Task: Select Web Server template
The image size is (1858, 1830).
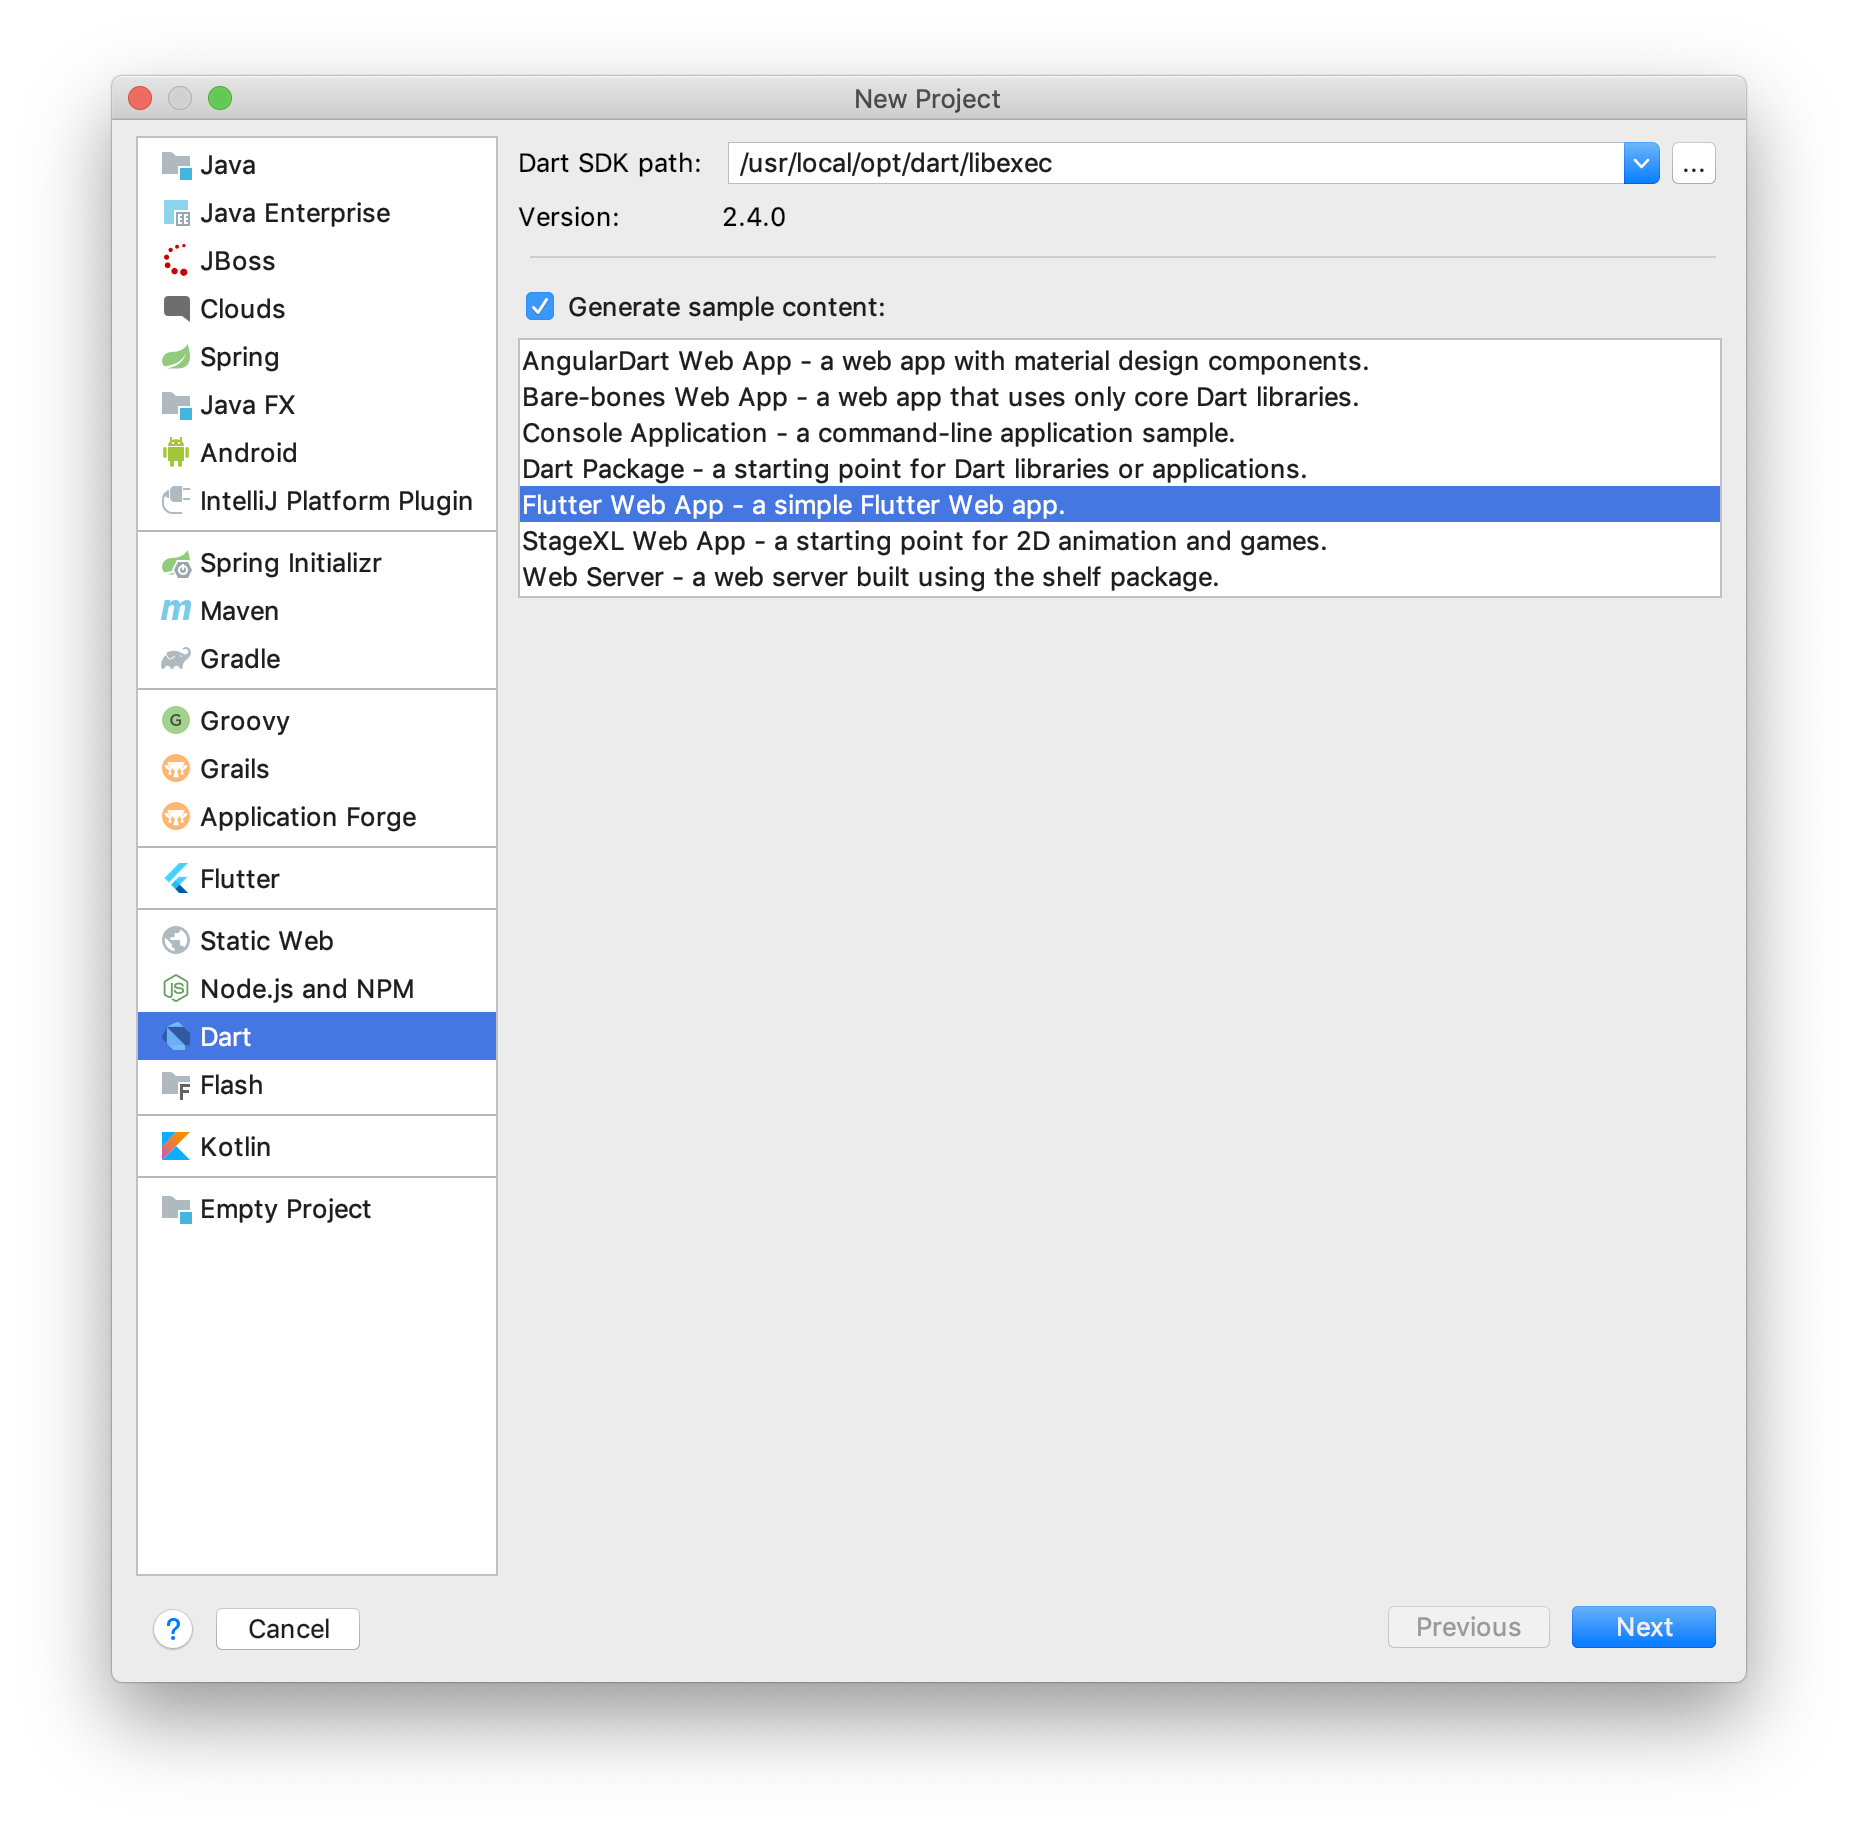Action: (x=1119, y=577)
